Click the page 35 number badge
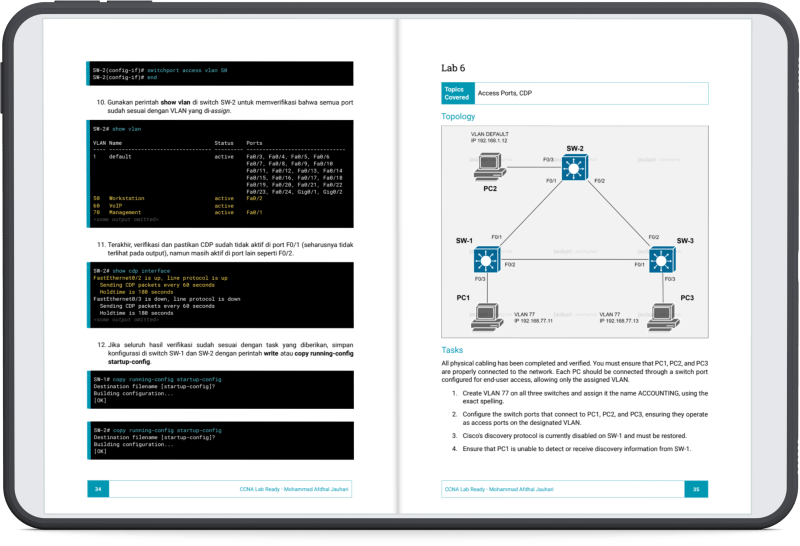 [696, 489]
